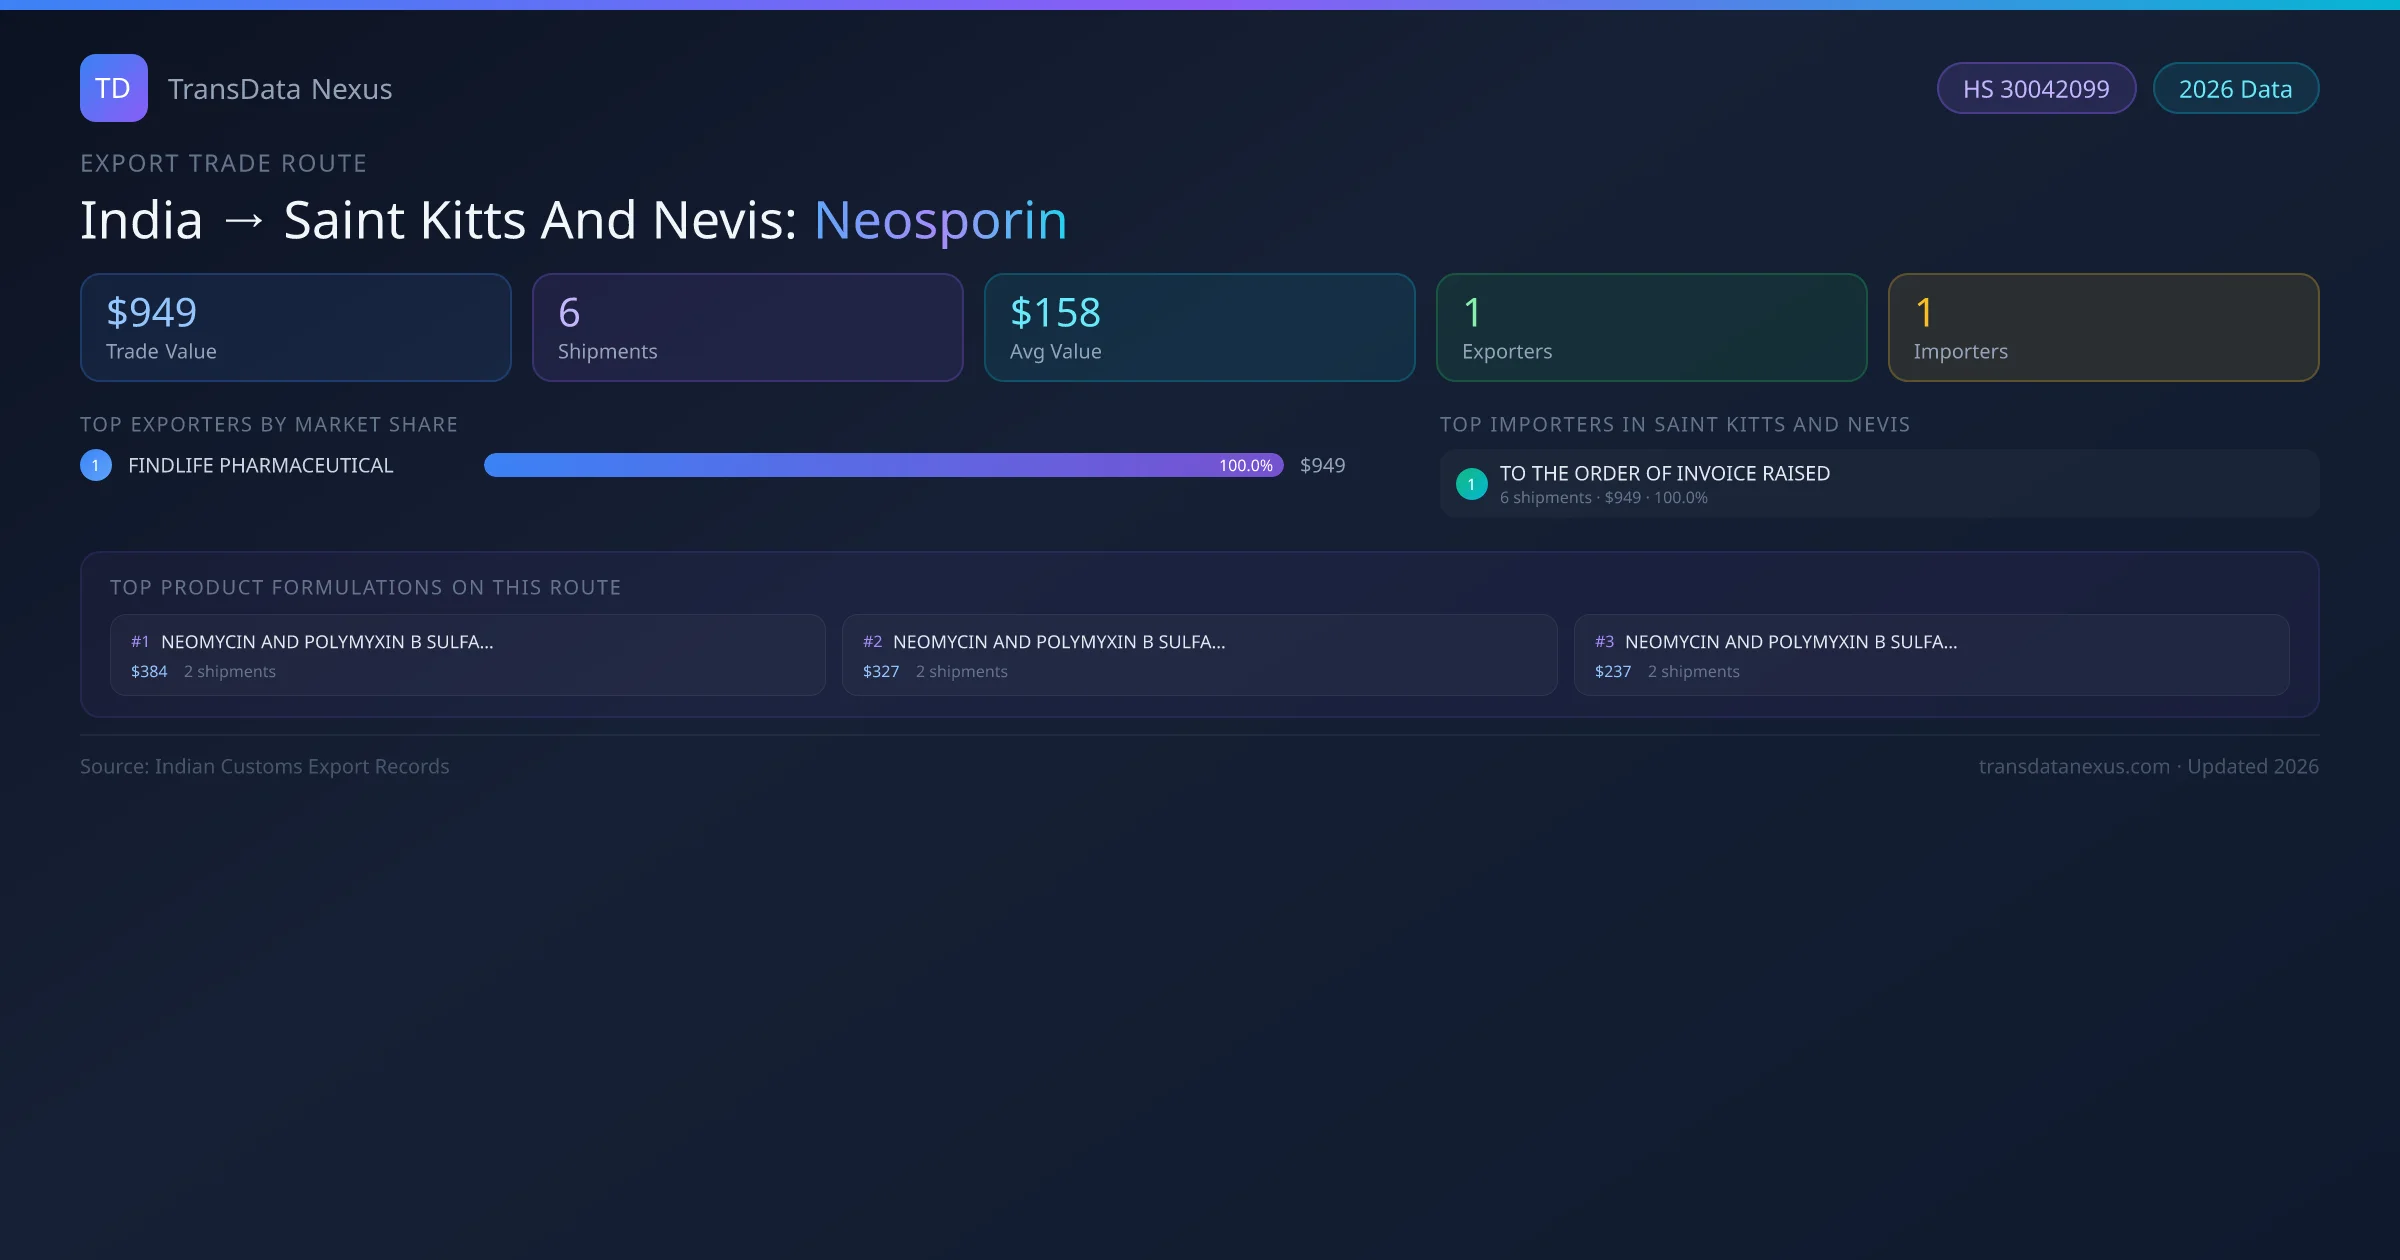Open the TO THE ORDER OF INVOICE RAISED importer row
The image size is (2400, 1260).
pos(1878,484)
